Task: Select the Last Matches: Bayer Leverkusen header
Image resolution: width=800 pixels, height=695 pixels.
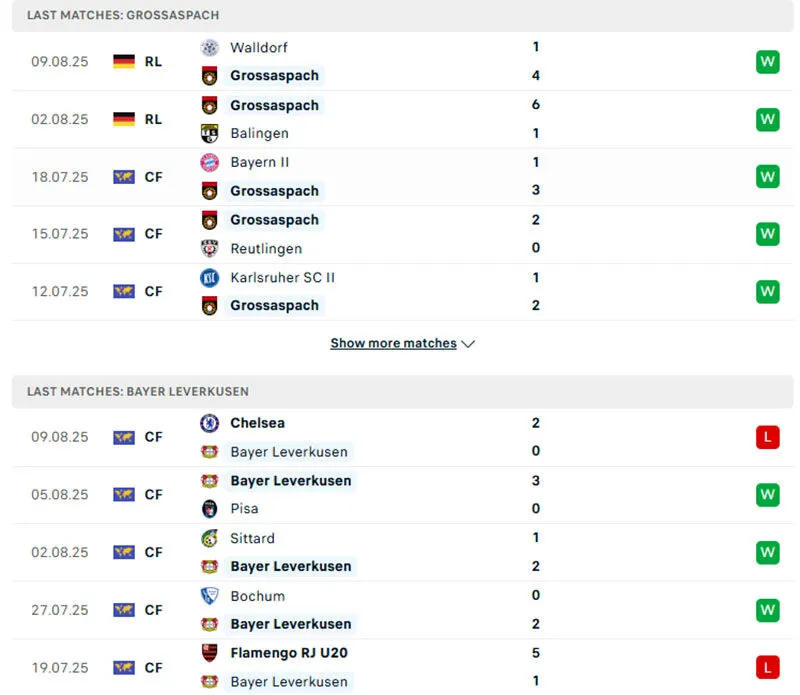Action: coord(138,392)
